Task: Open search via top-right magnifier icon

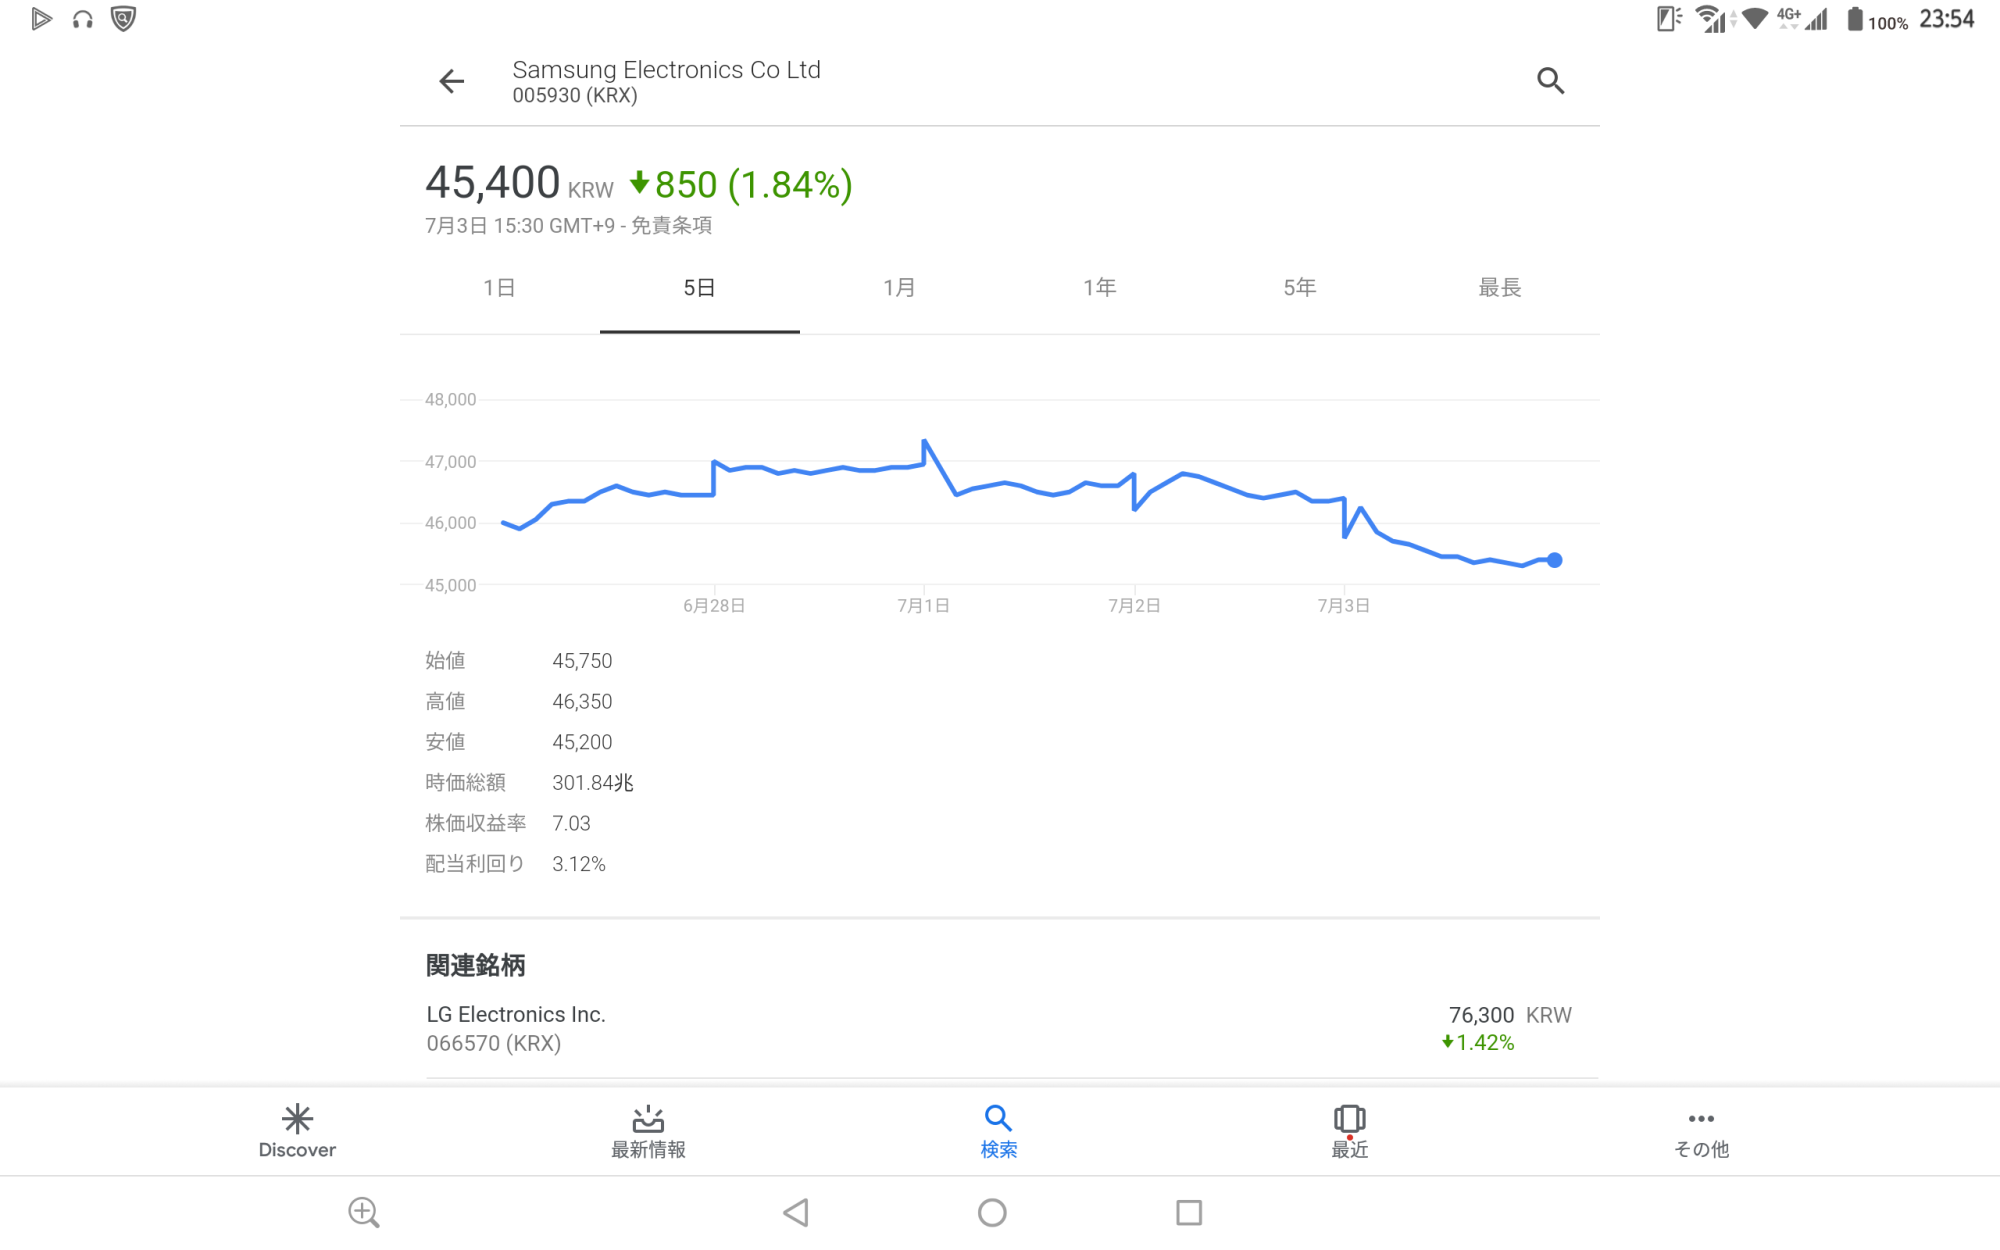Action: 1550,81
